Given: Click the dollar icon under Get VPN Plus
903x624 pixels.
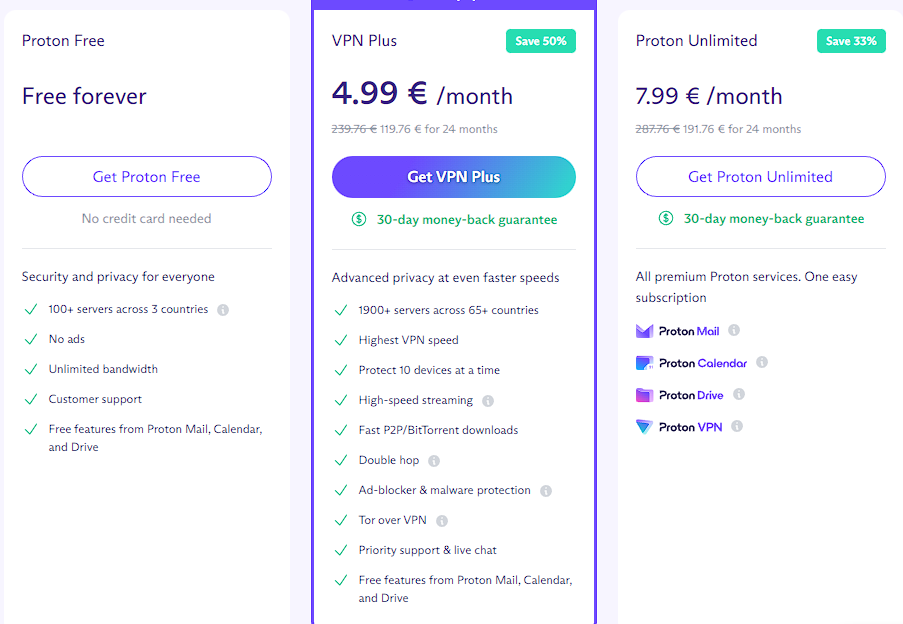Looking at the screenshot, I should point(359,219).
